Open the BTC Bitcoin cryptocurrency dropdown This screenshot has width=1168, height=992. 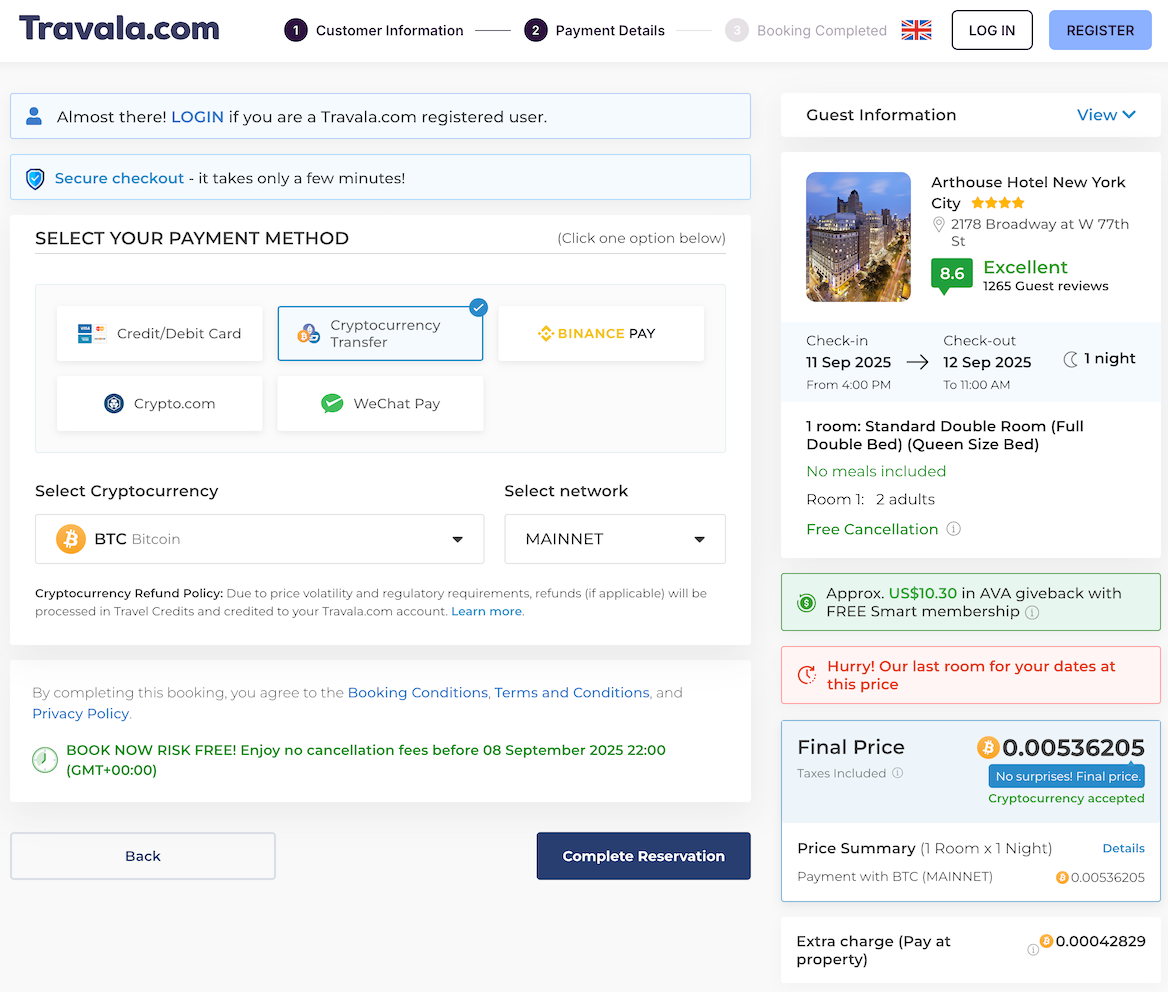coord(259,538)
